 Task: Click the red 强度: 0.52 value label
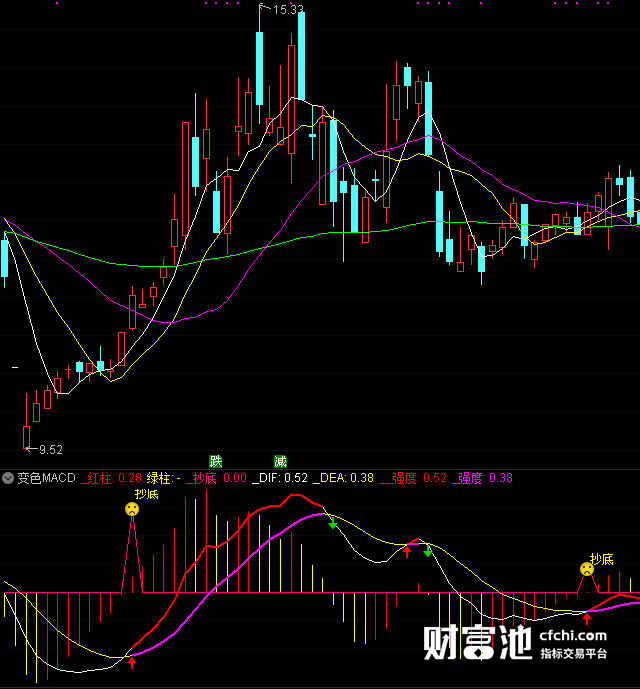point(413,478)
